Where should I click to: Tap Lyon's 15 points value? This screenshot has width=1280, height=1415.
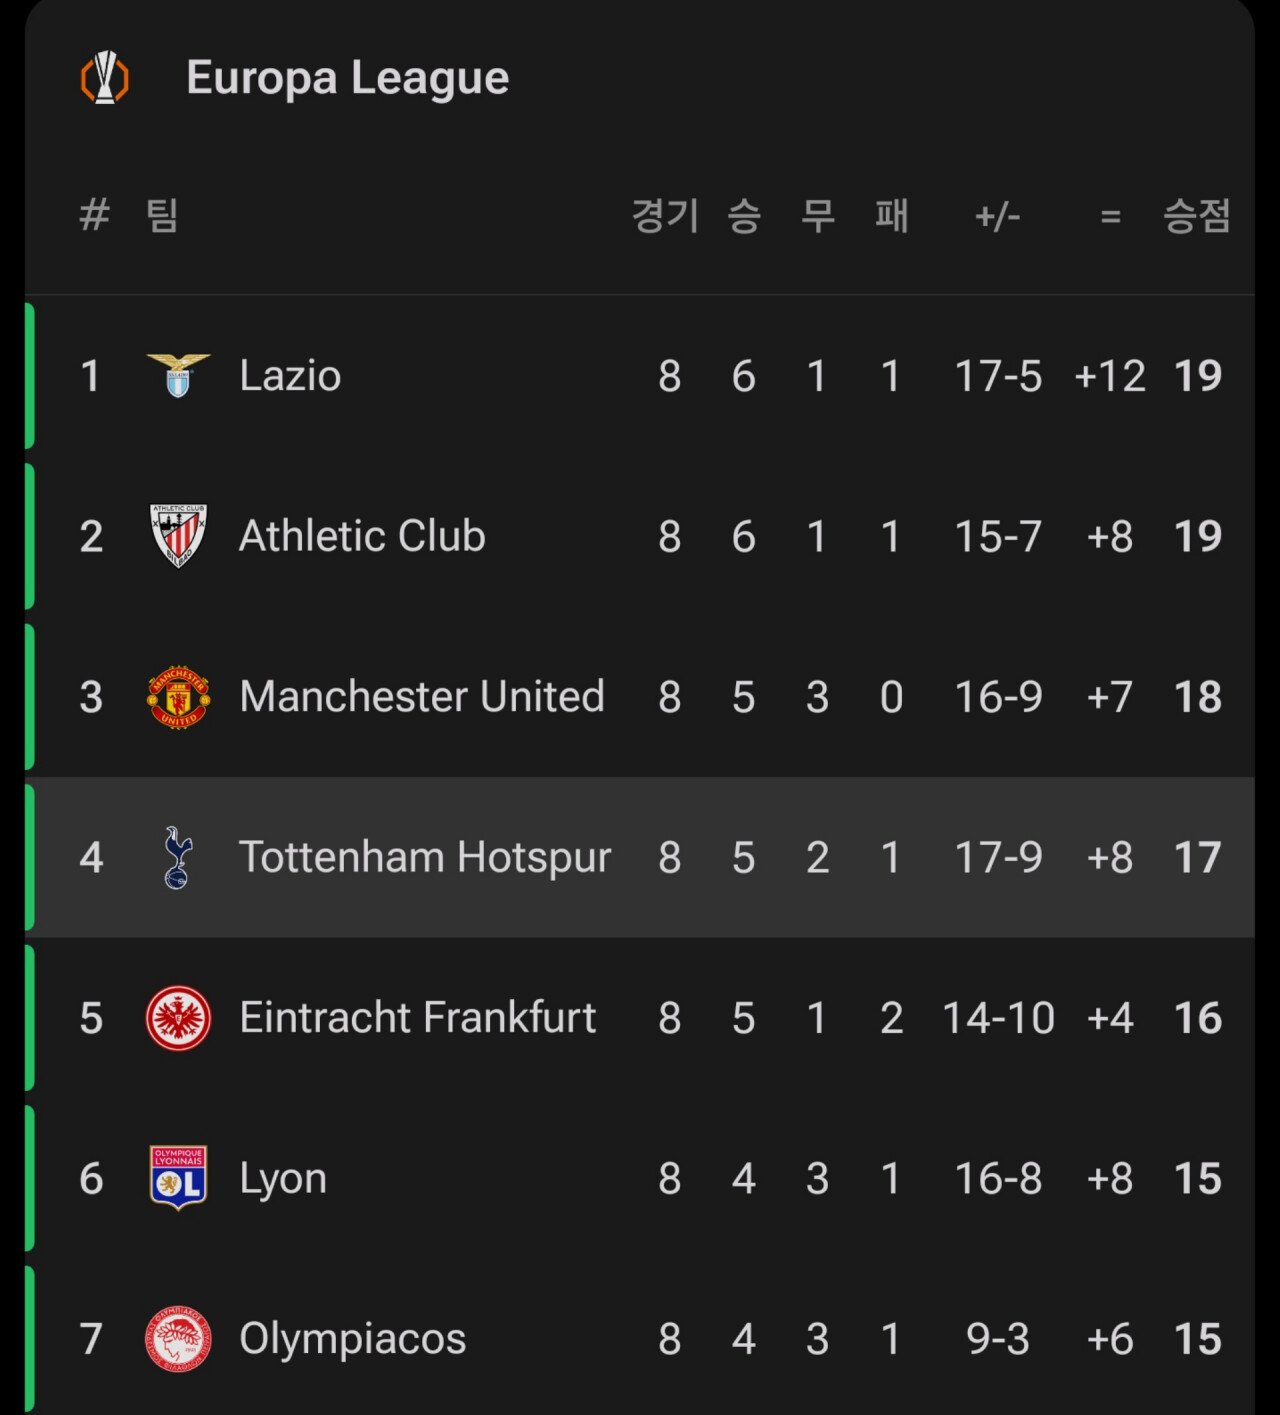click(x=1197, y=1179)
